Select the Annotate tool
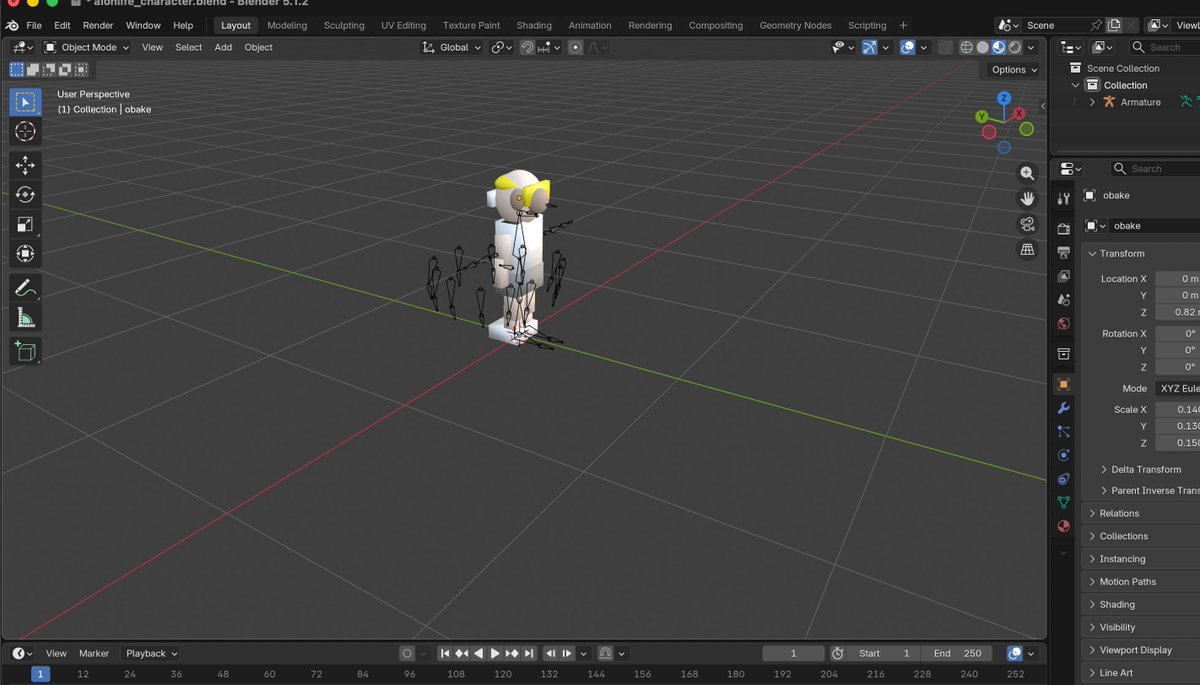Screen dimensions: 1200x685 tap(26, 288)
